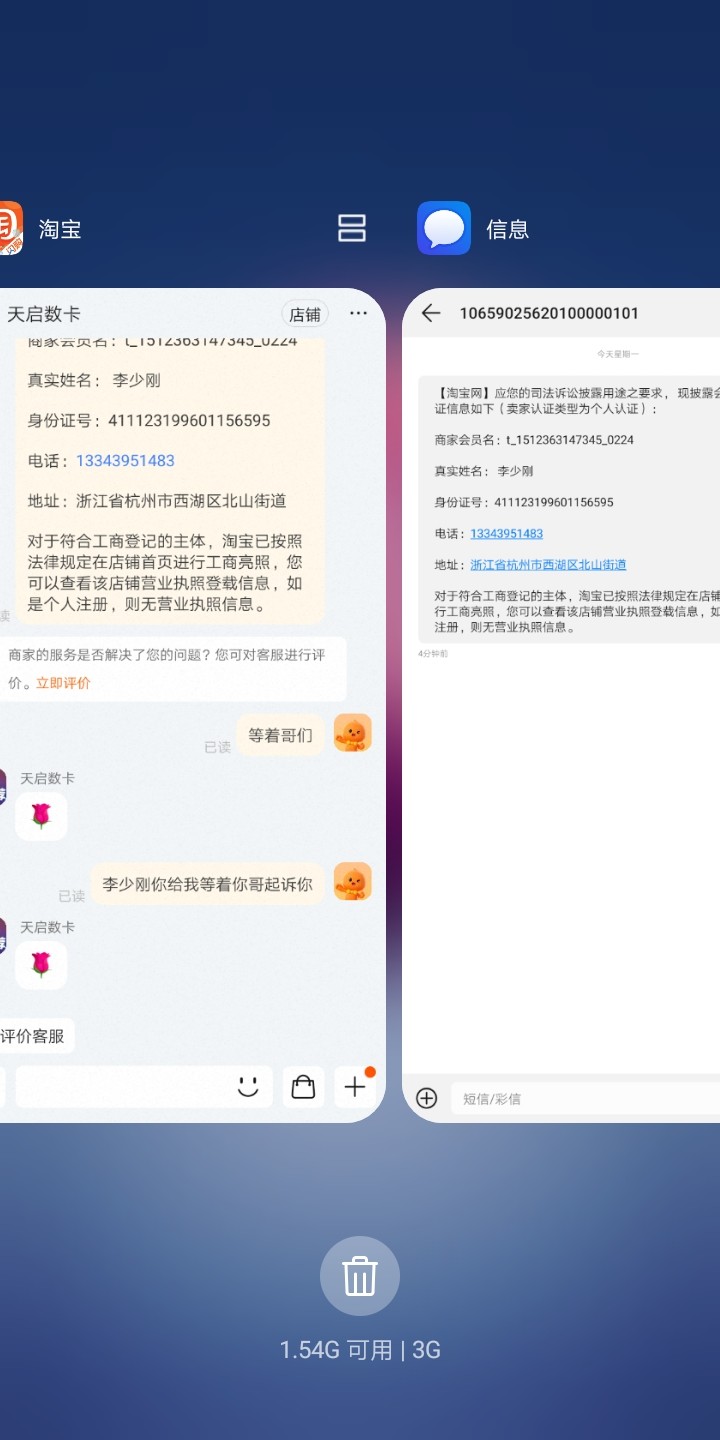Screen dimensions: 720x1440
Task: Tap the first rose sticker message
Action: pos(41,816)
